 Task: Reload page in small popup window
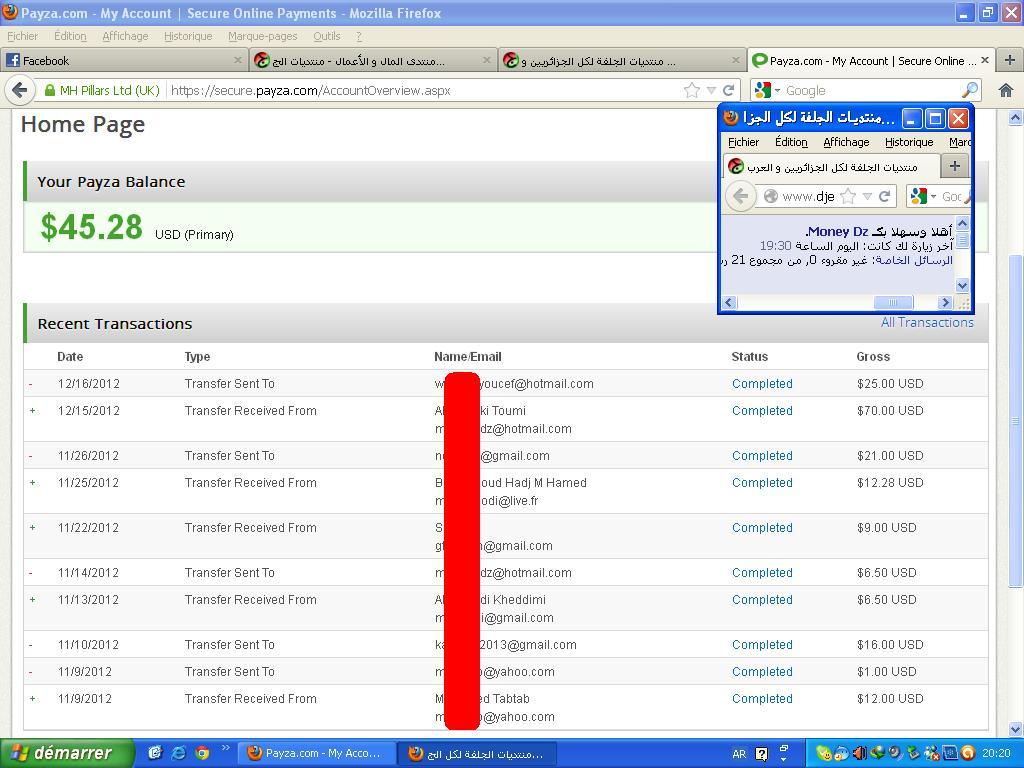click(x=885, y=196)
